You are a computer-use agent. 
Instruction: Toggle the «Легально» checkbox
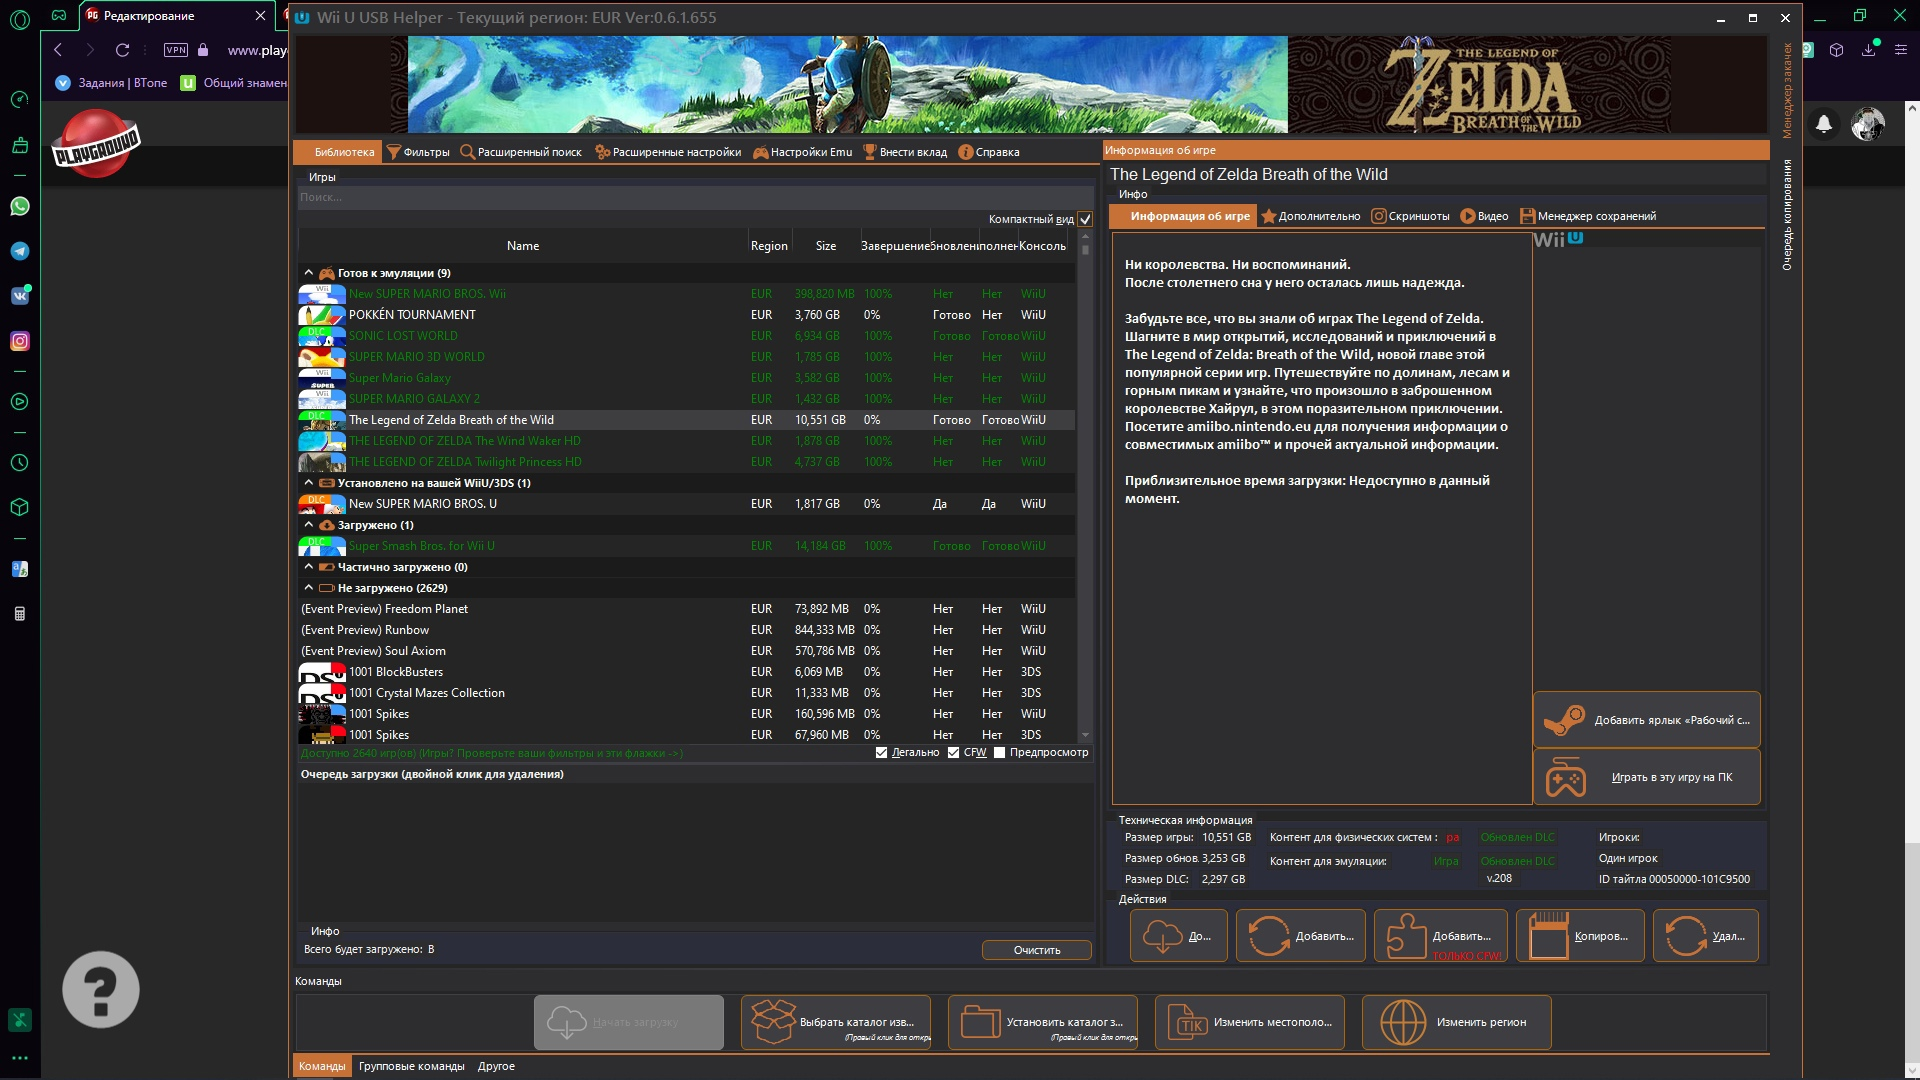881,753
